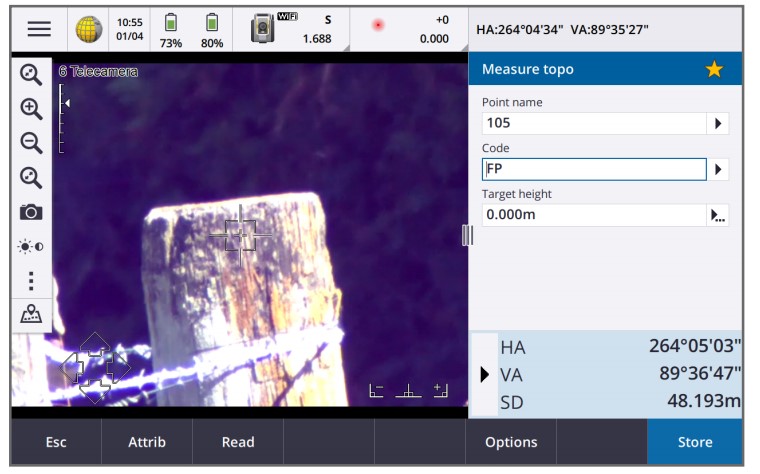The height and width of the screenshot is (474, 760).
Task: Switch to map view icon
Action: point(31,314)
